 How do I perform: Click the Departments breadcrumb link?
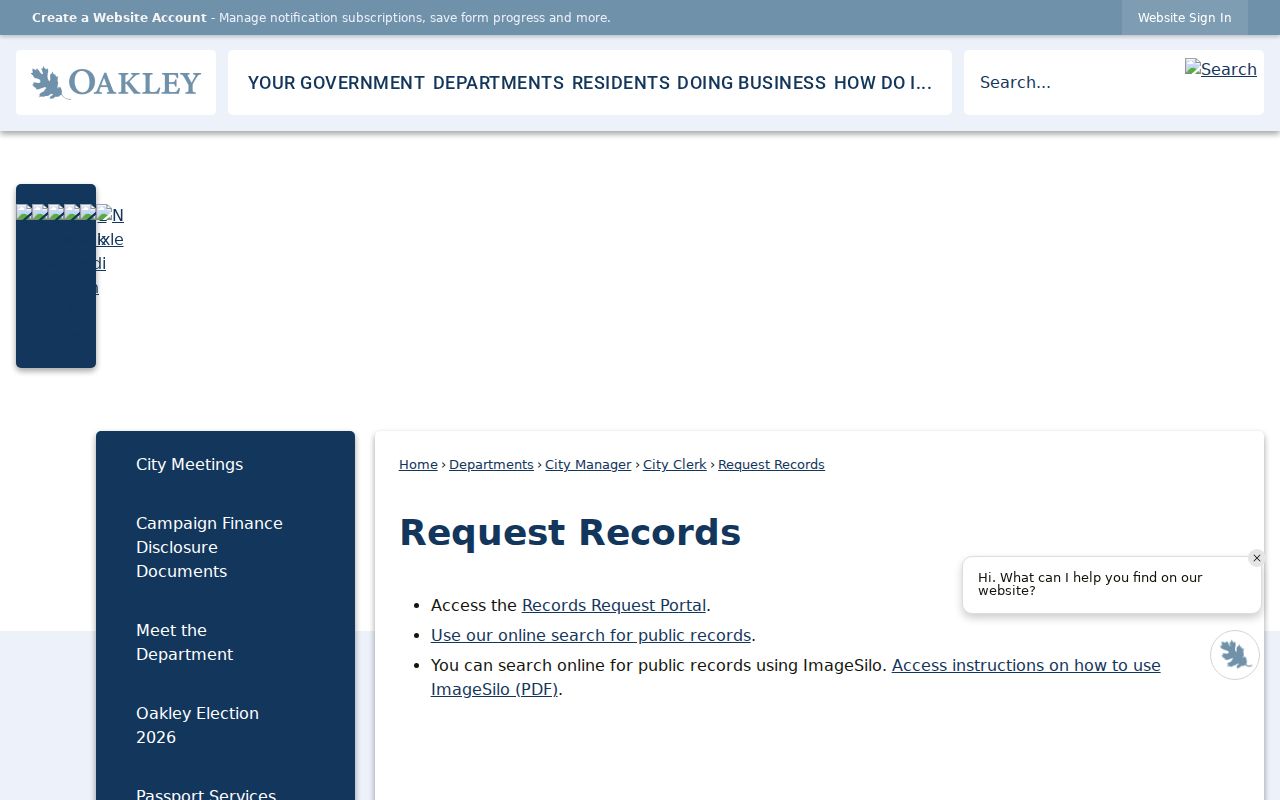(491, 464)
